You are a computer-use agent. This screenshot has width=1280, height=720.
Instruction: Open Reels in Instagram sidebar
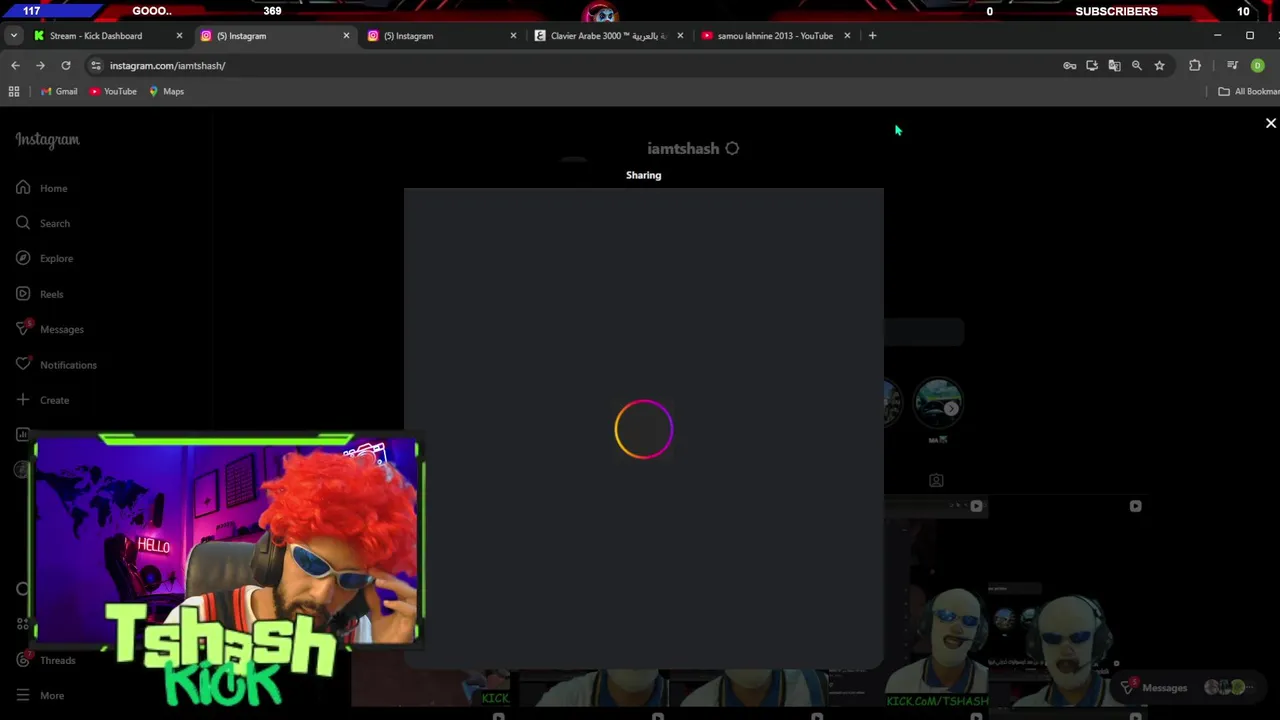(40, 294)
